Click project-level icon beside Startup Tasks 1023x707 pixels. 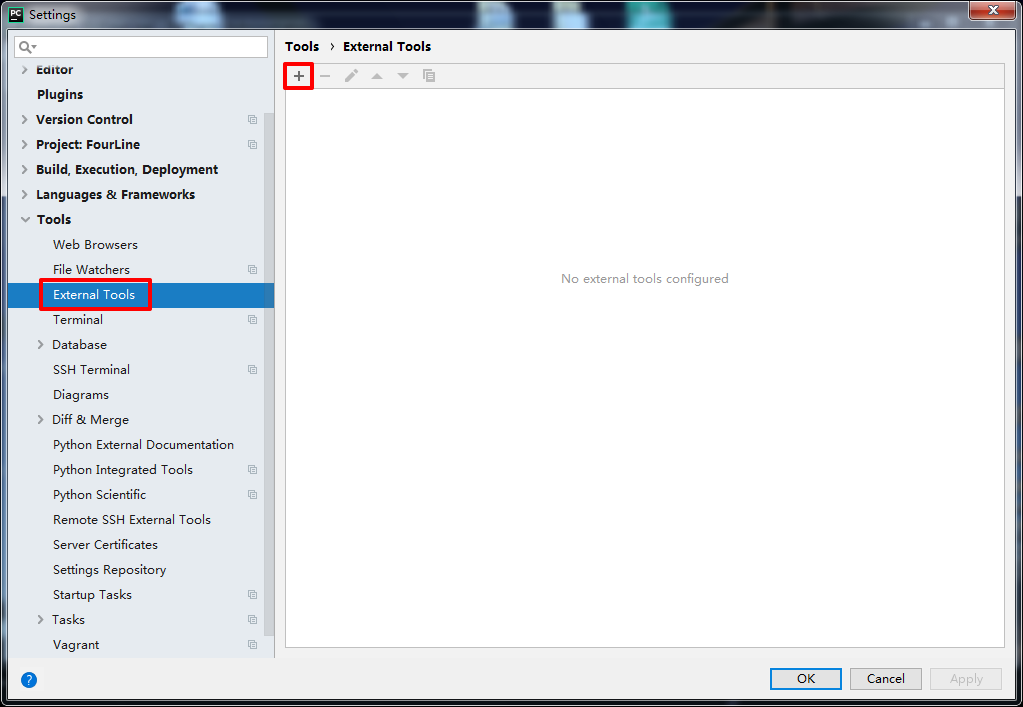tap(252, 595)
